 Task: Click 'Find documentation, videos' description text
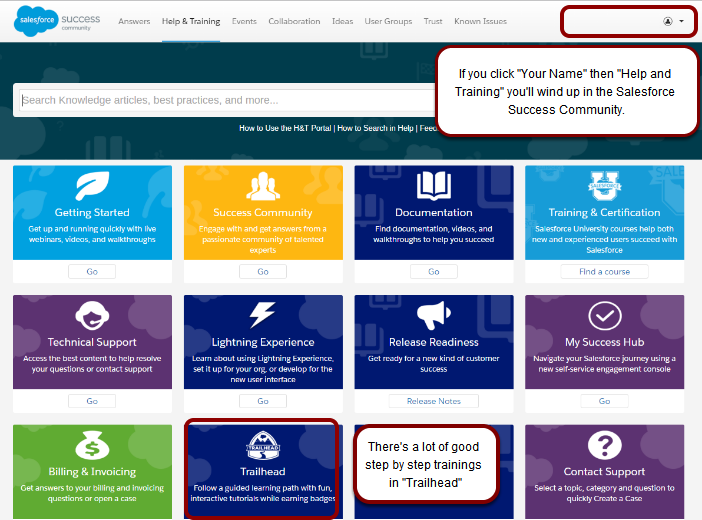pyautogui.click(x=433, y=234)
